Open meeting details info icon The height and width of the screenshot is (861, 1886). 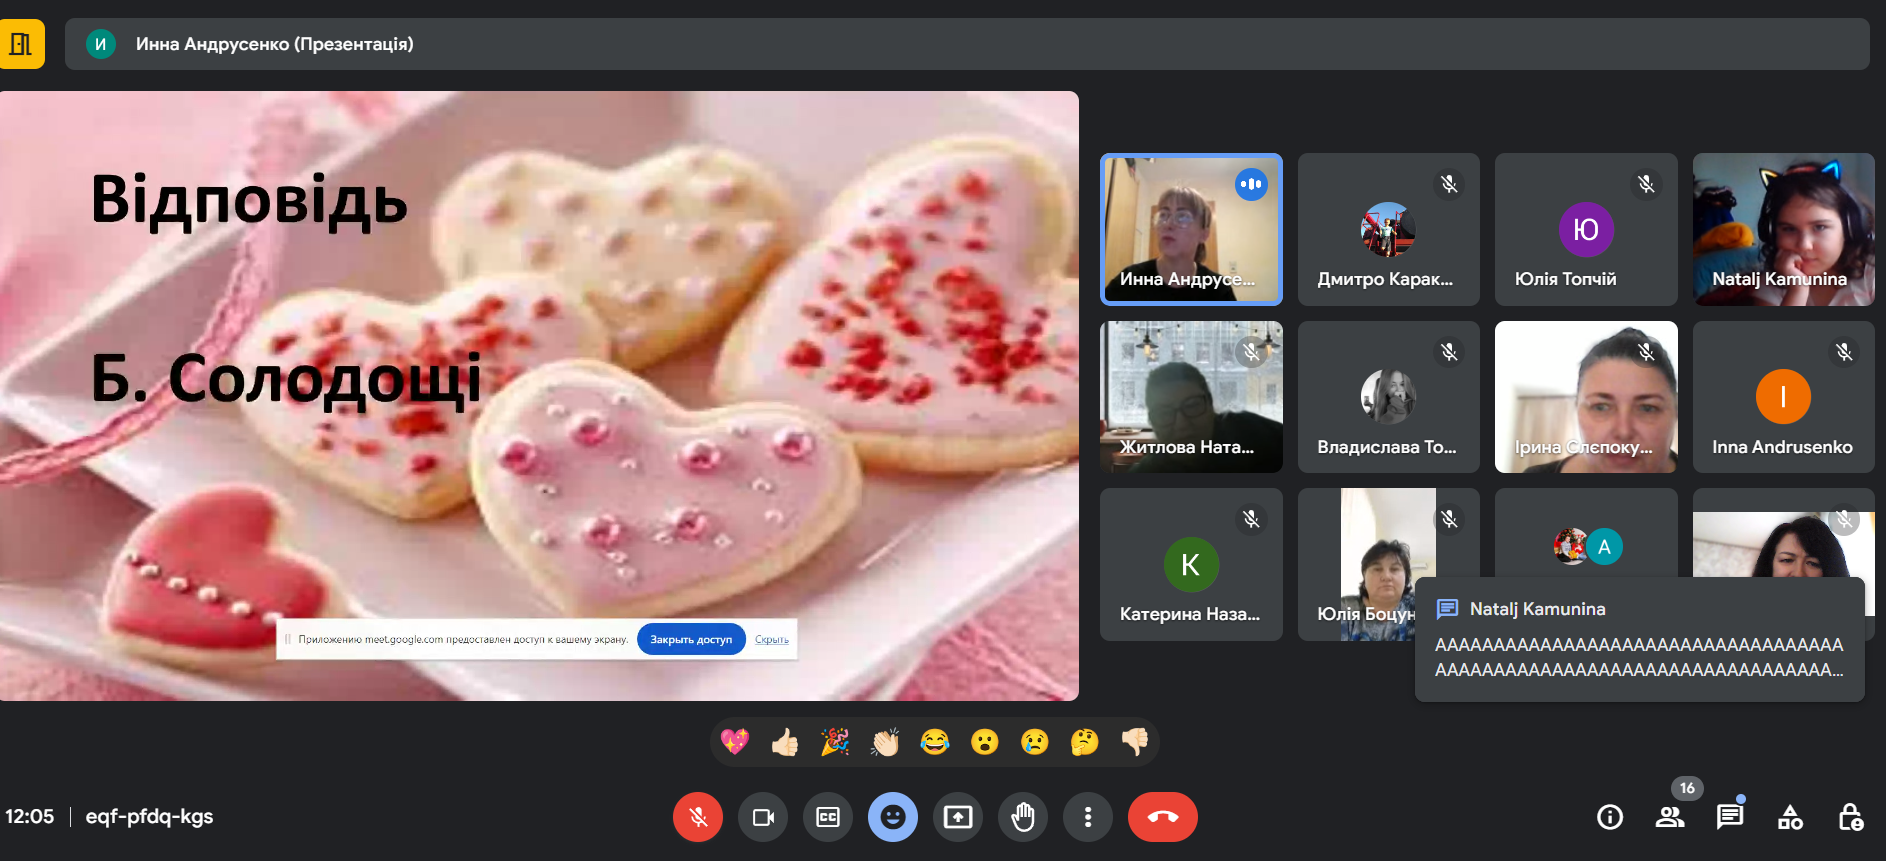tap(1610, 817)
